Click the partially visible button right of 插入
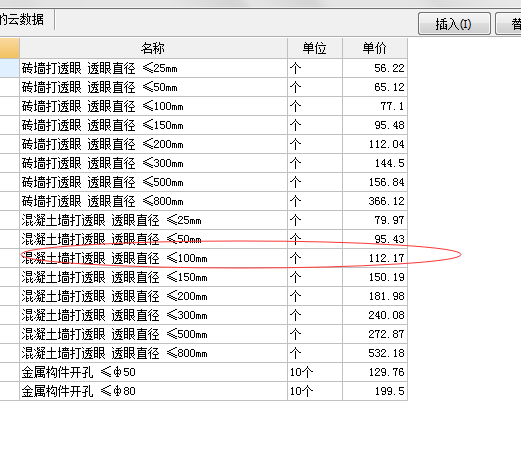Image resolution: width=521 pixels, height=463 pixels. pos(508,24)
